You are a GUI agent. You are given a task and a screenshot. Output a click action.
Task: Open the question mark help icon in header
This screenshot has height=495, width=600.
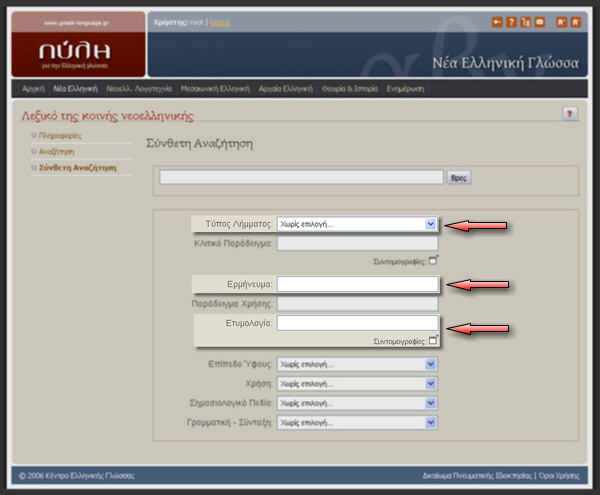point(511,21)
